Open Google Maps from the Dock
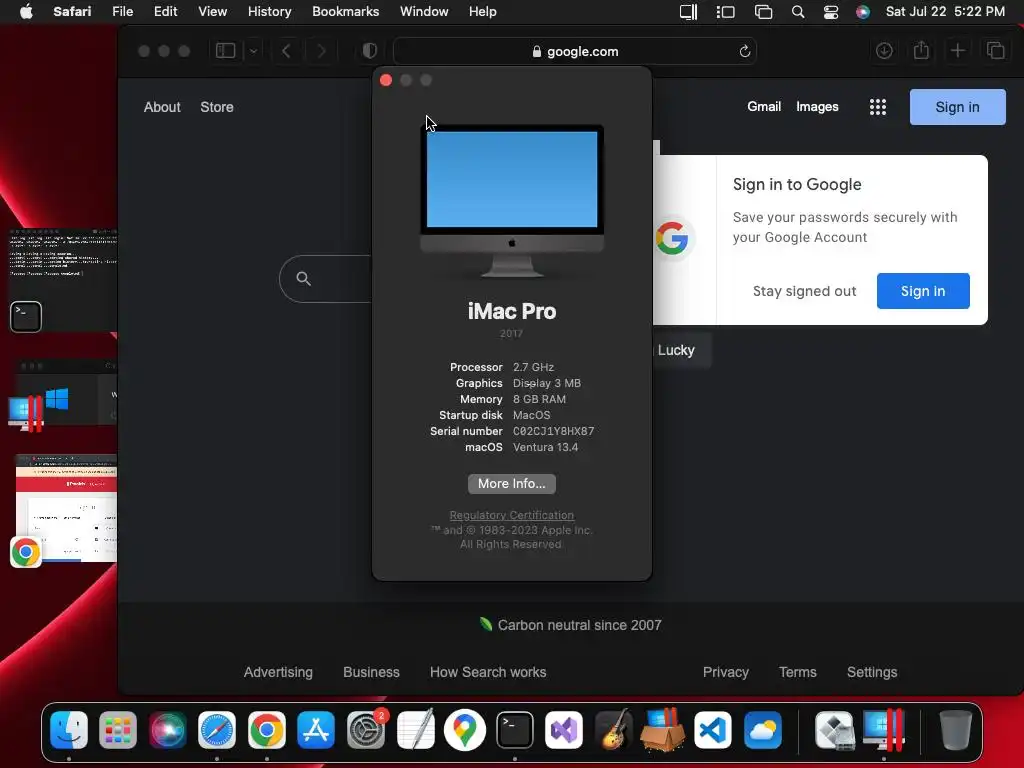Screen dimensions: 1024x768 coord(465,729)
